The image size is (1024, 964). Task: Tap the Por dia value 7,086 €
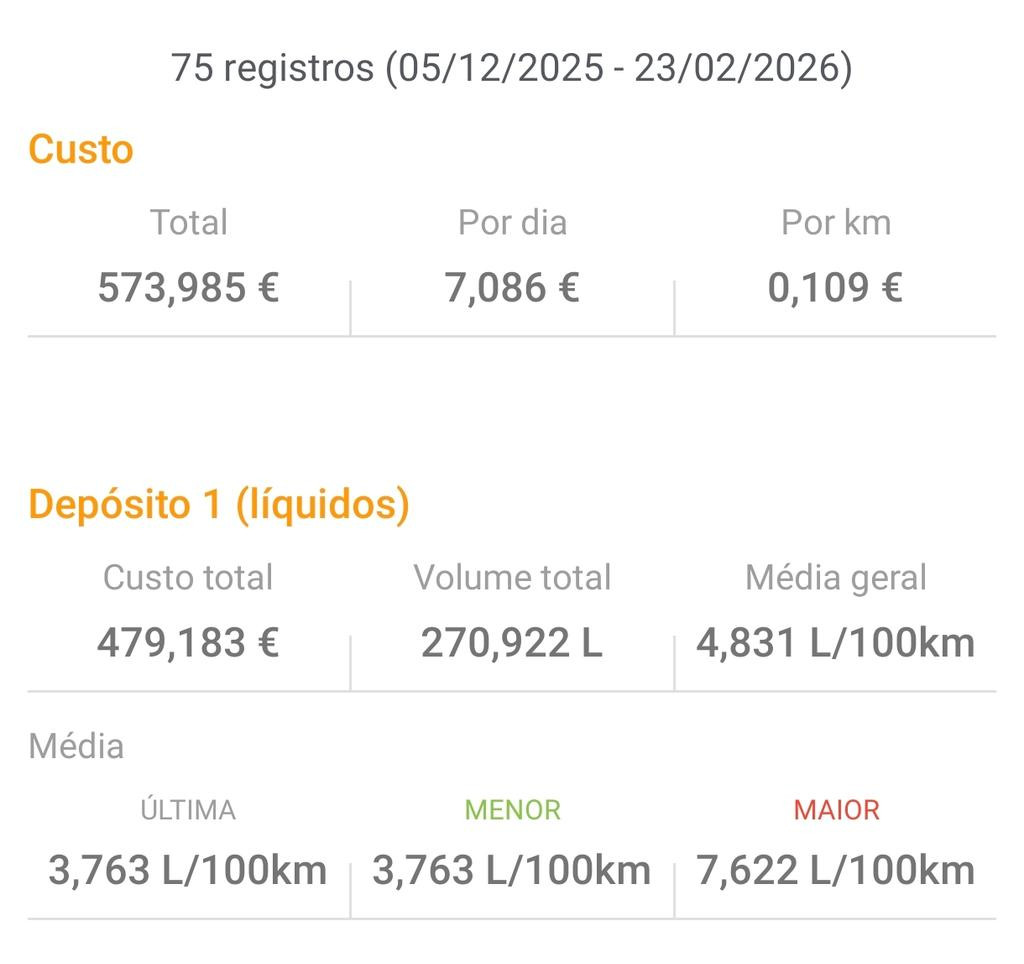coord(512,287)
